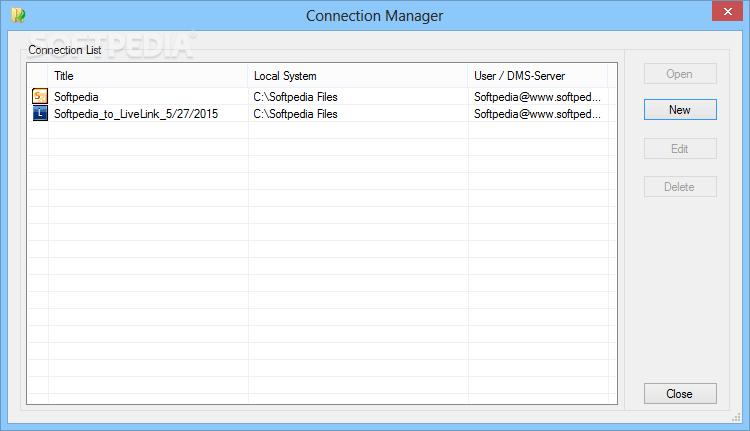Click the disabled Delete button
Image resolution: width=750 pixels, height=431 pixels.
pos(680,187)
